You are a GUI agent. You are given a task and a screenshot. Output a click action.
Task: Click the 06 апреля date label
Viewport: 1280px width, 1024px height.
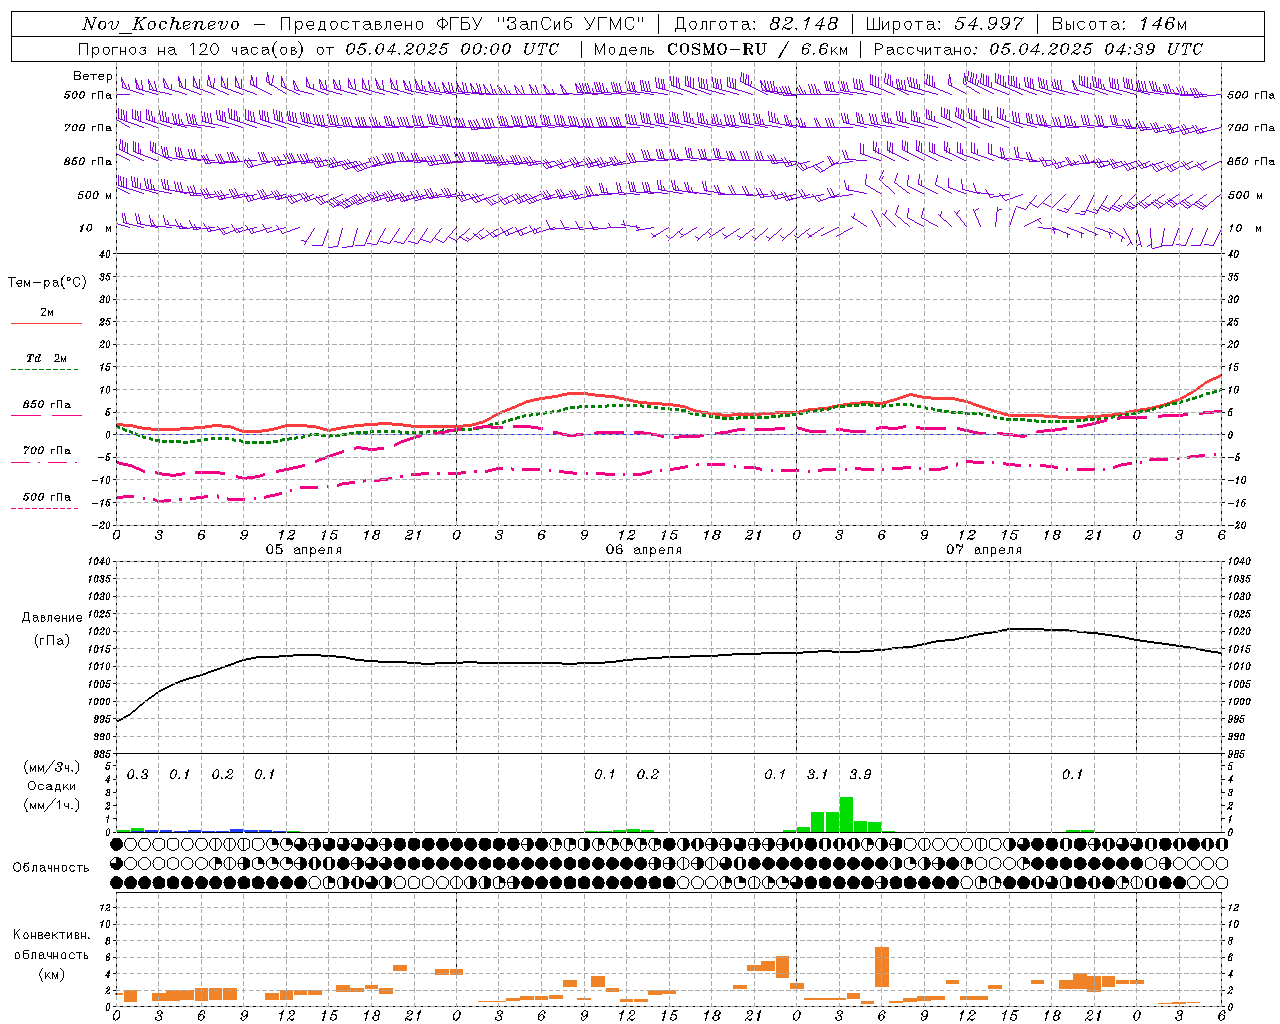tap(643, 550)
